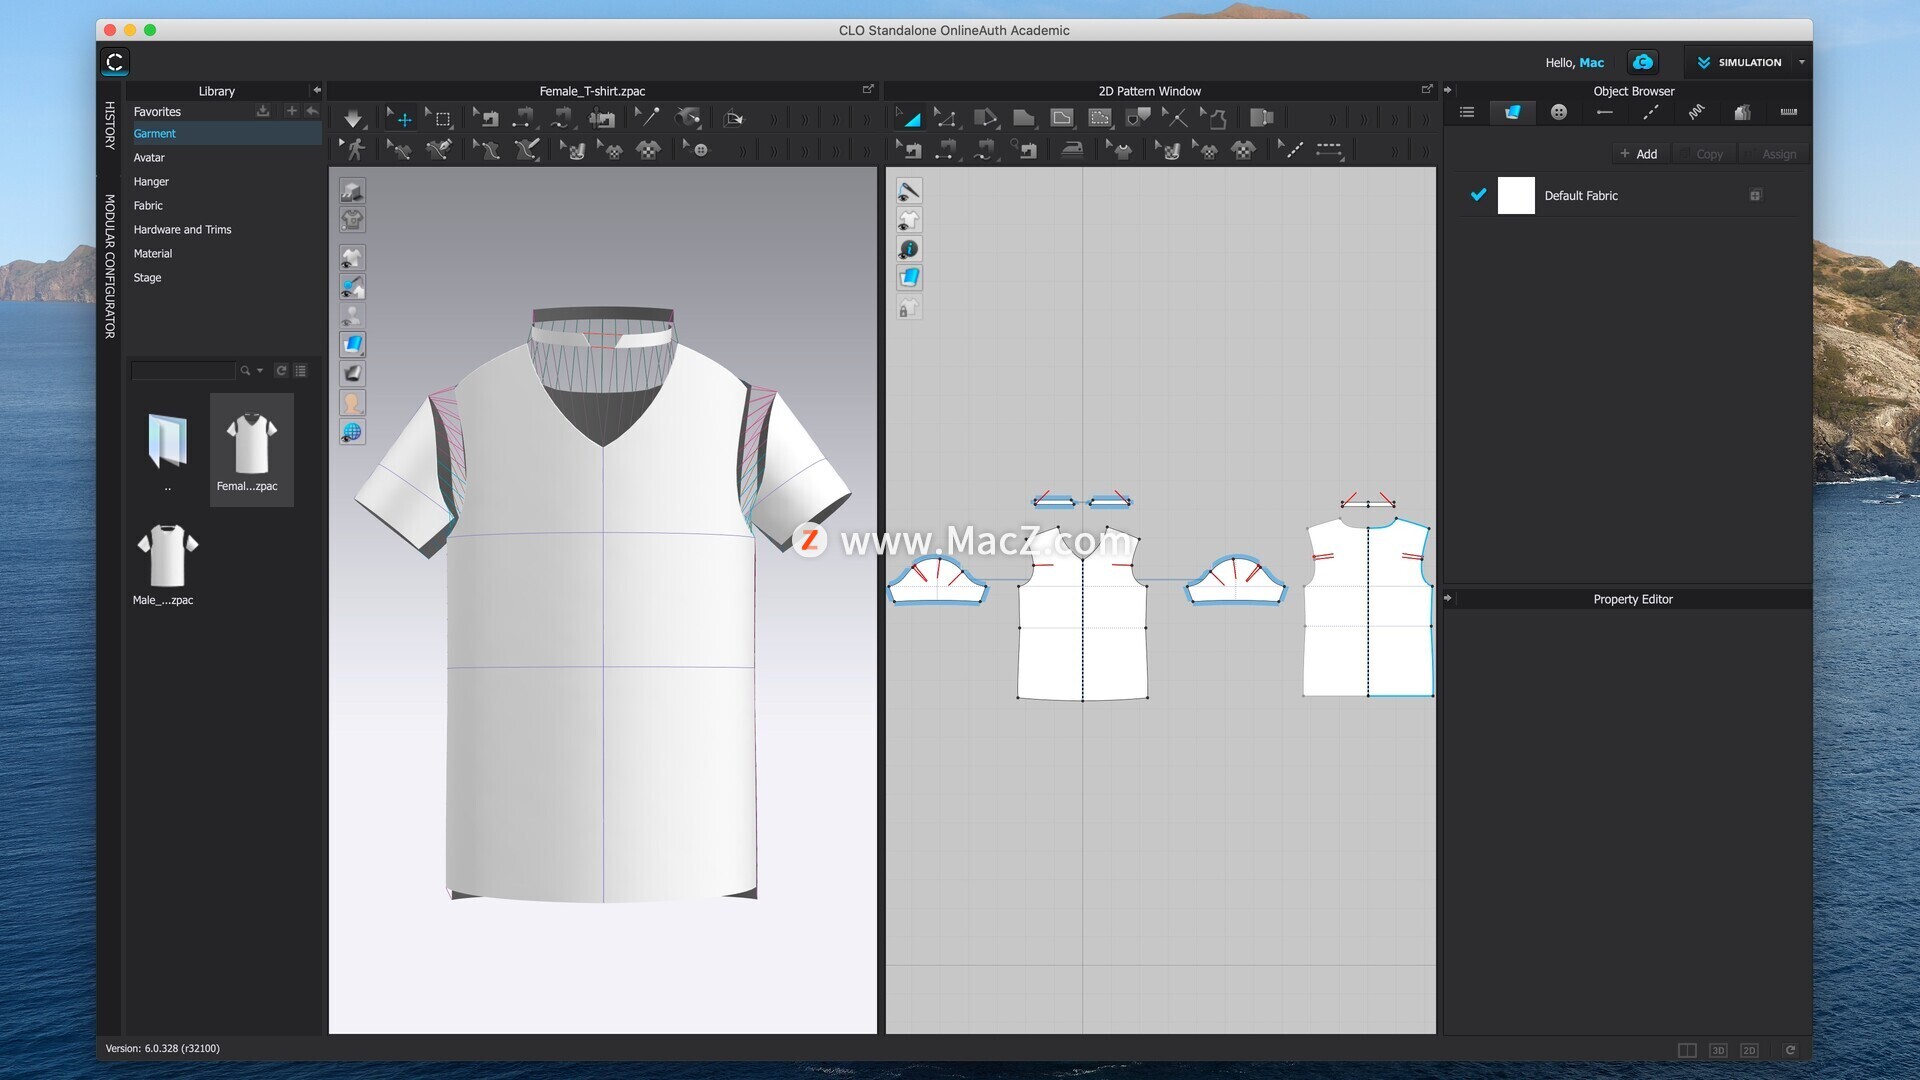This screenshot has width=1920, height=1080.
Task: Collapse the Object Browser panel arrow
Action: pyautogui.click(x=1448, y=90)
